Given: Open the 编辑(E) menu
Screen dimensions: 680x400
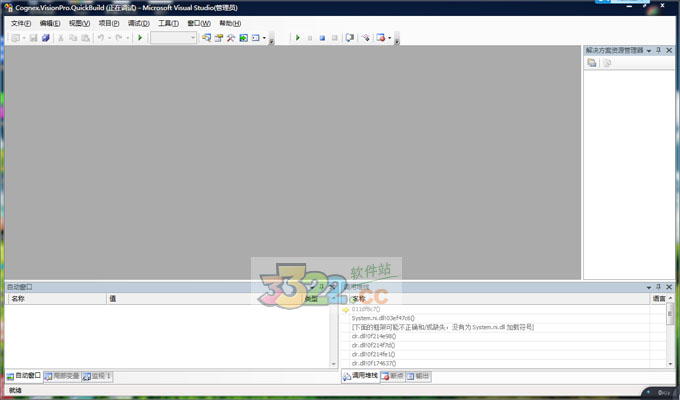Looking at the screenshot, I should [50, 23].
